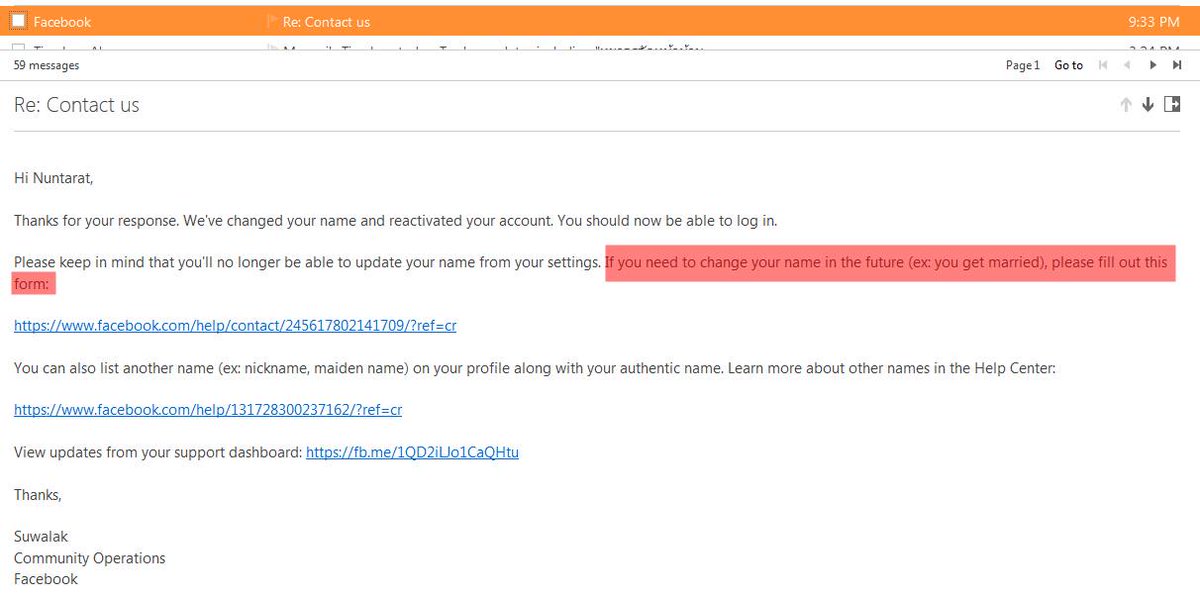Click the Page 1 indicator
Image resolution: width=1200 pixels, height=598 pixels.
tap(1022, 65)
